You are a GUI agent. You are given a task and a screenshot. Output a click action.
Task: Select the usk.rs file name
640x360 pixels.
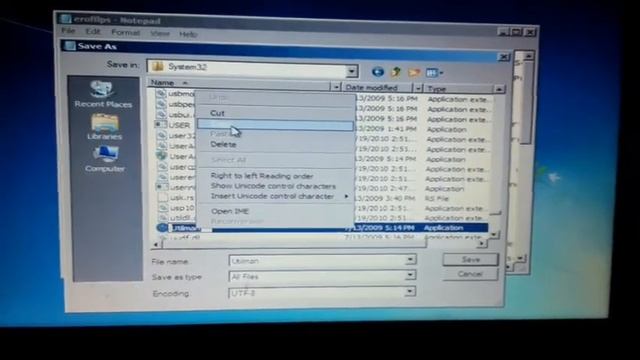[182, 198]
